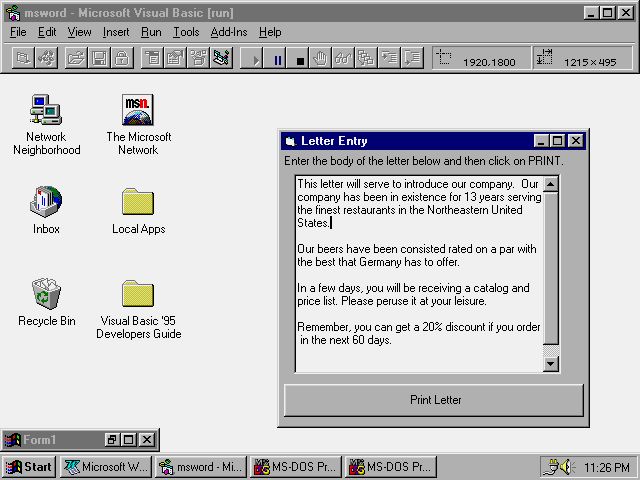The image size is (640, 480).
Task: Open the Run menu
Action: 151,32
